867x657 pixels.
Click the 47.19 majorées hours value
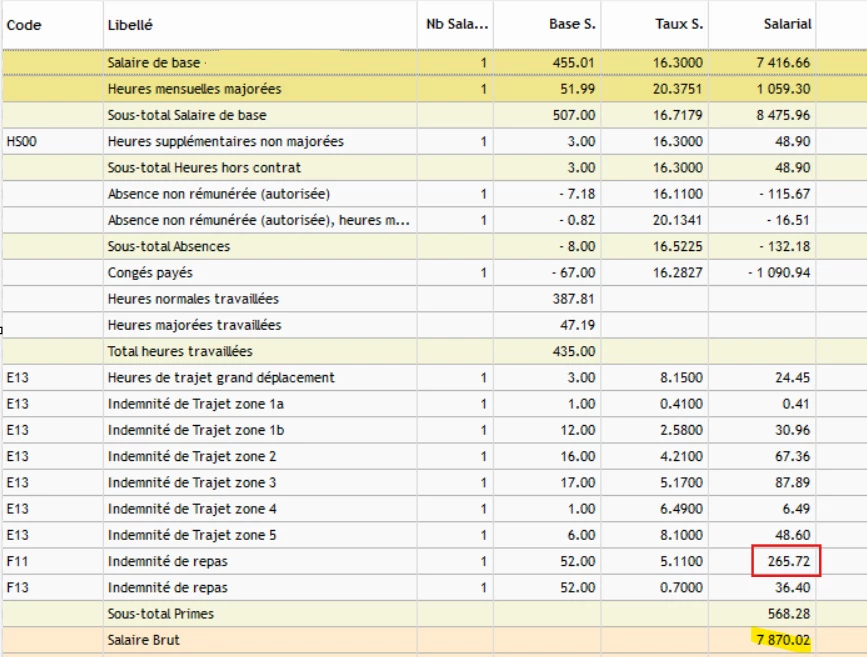577,325
